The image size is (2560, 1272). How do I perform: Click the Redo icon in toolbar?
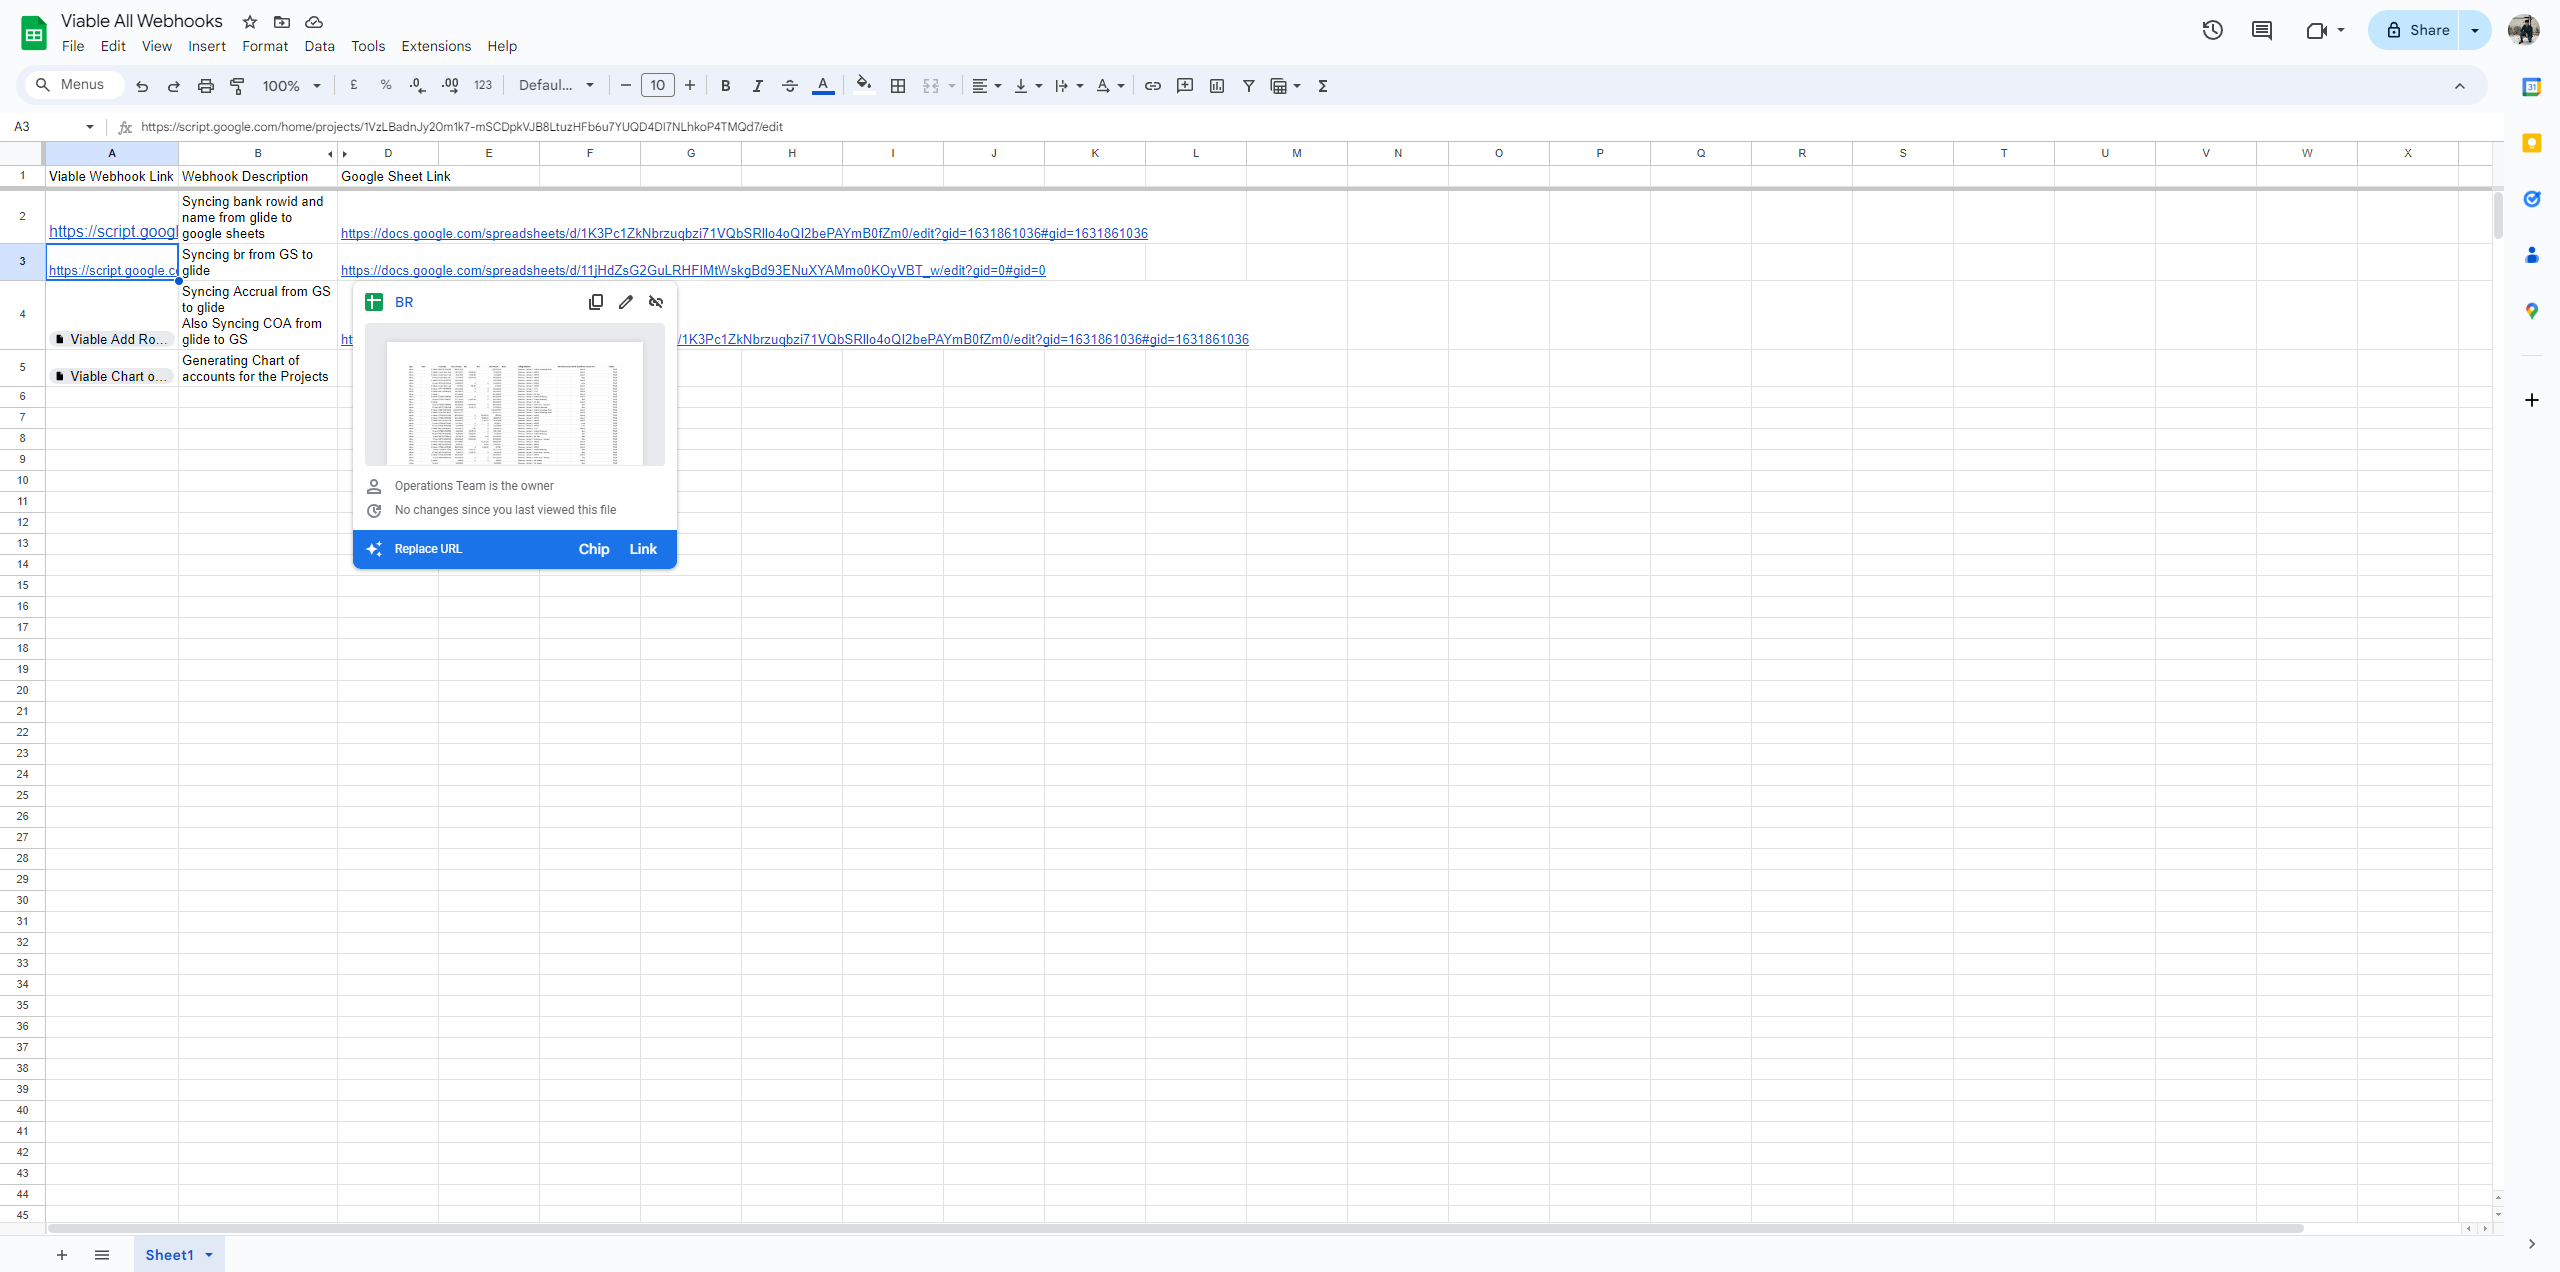point(174,86)
